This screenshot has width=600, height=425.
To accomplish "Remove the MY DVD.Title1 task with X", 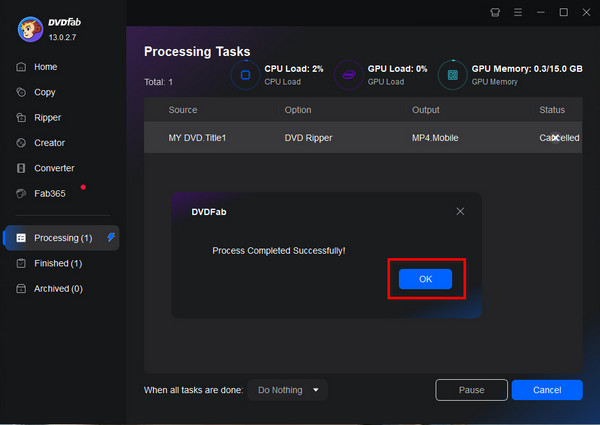I will [x=556, y=137].
